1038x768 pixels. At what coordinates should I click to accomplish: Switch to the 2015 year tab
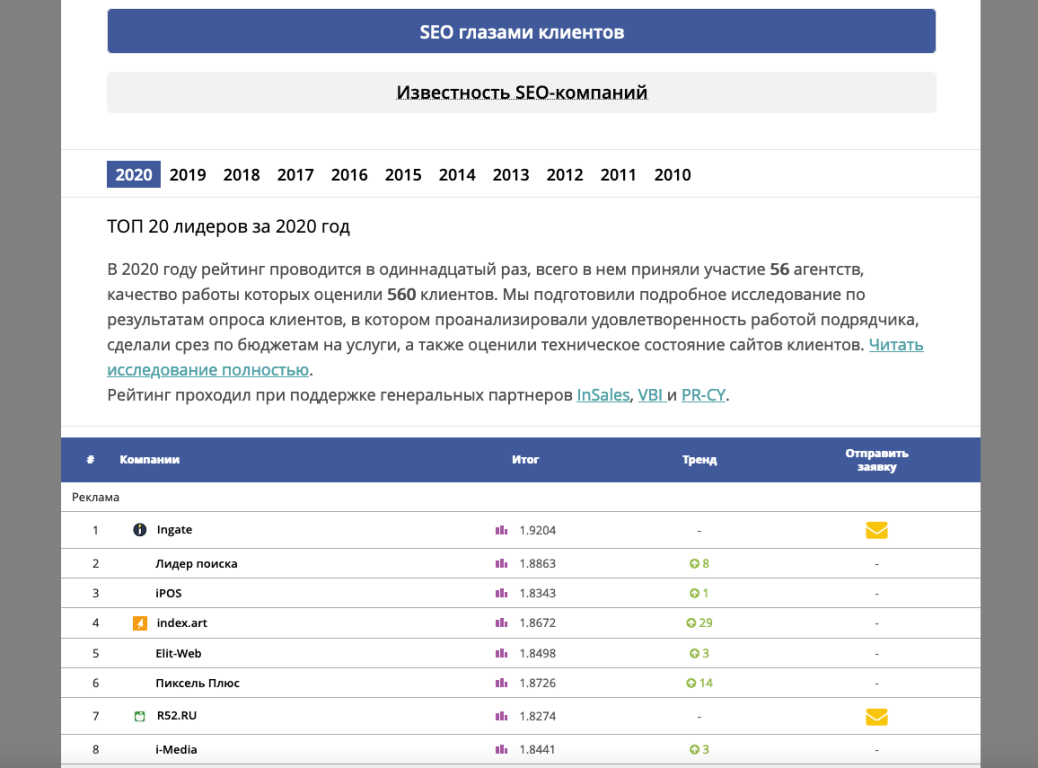click(403, 175)
